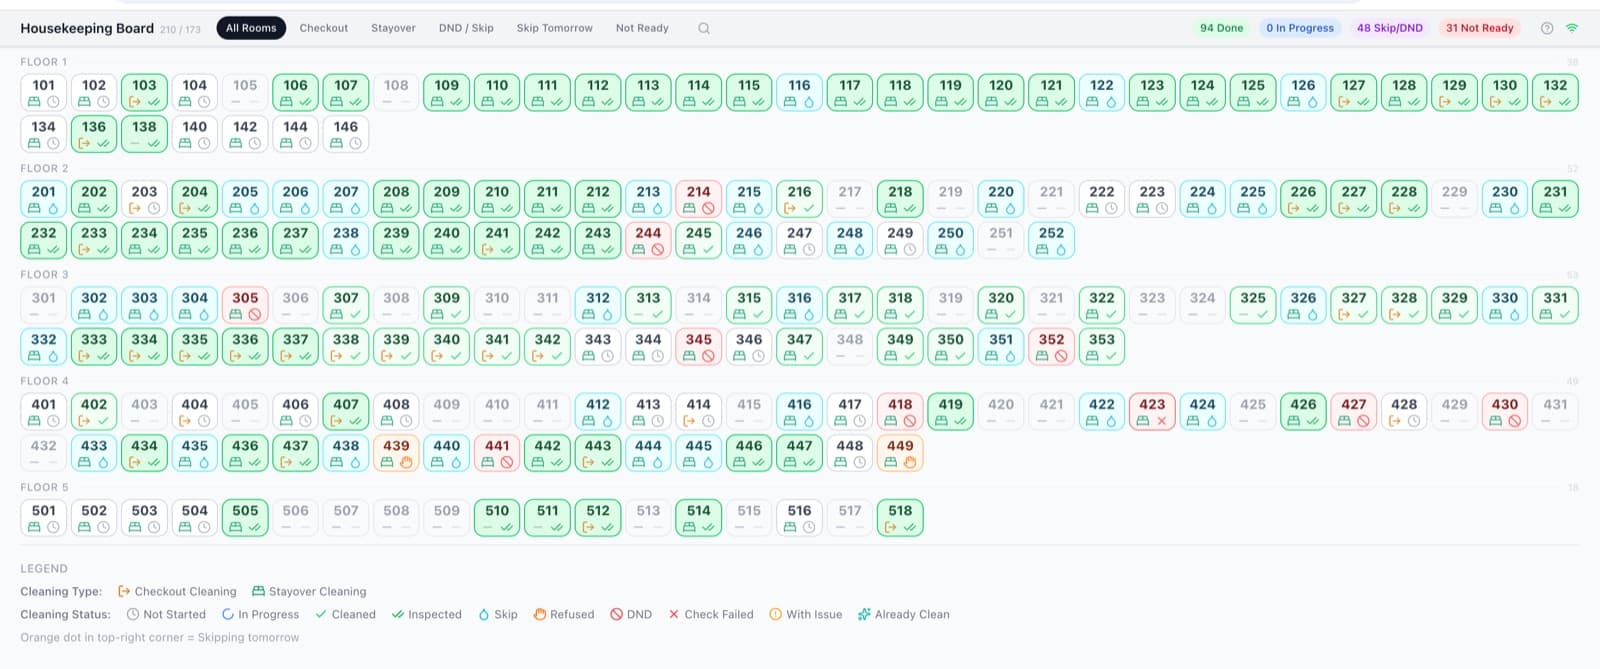Open room 252 skip card
This screenshot has height=669, width=1600.
tap(1051, 241)
